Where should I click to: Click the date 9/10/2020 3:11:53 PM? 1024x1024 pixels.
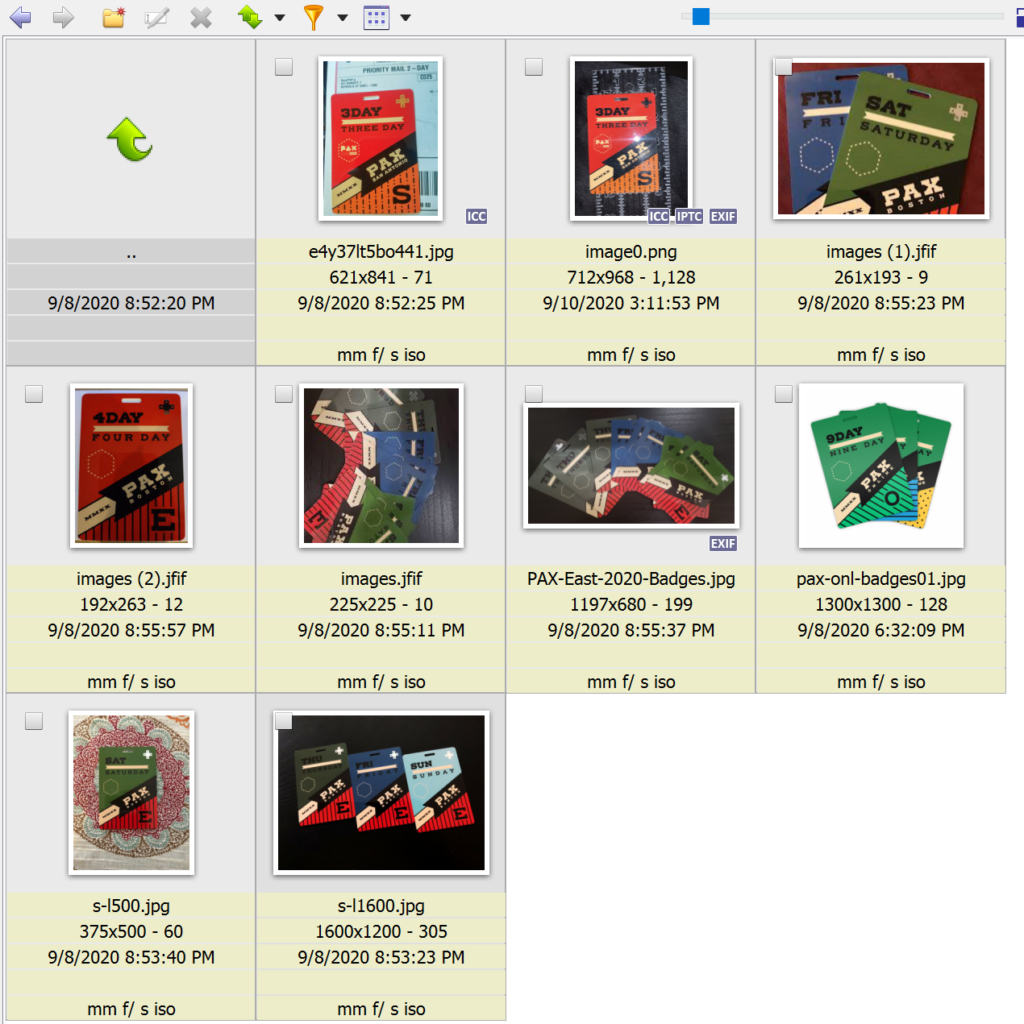[631, 303]
